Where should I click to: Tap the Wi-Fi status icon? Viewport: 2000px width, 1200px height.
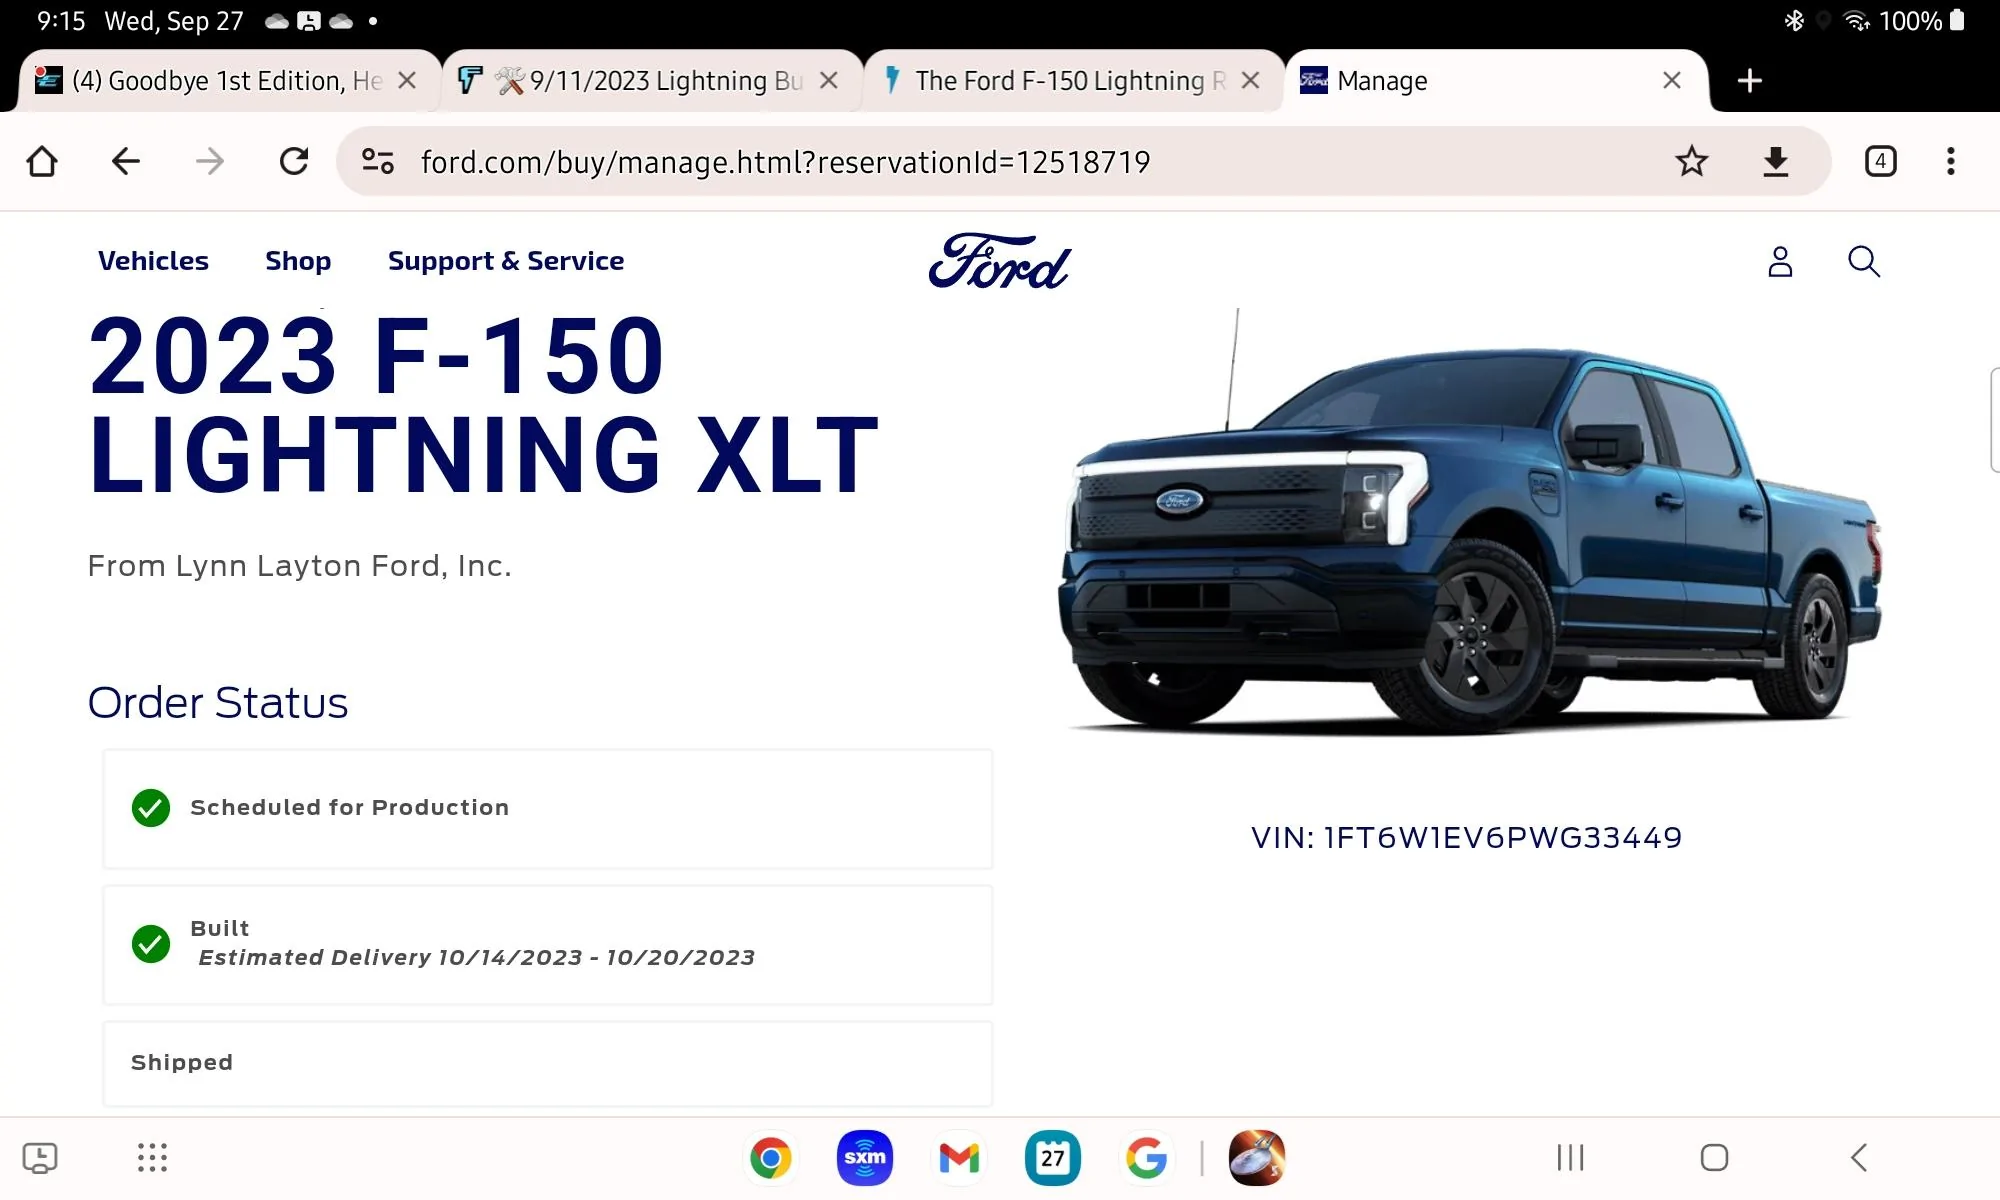1856,21
